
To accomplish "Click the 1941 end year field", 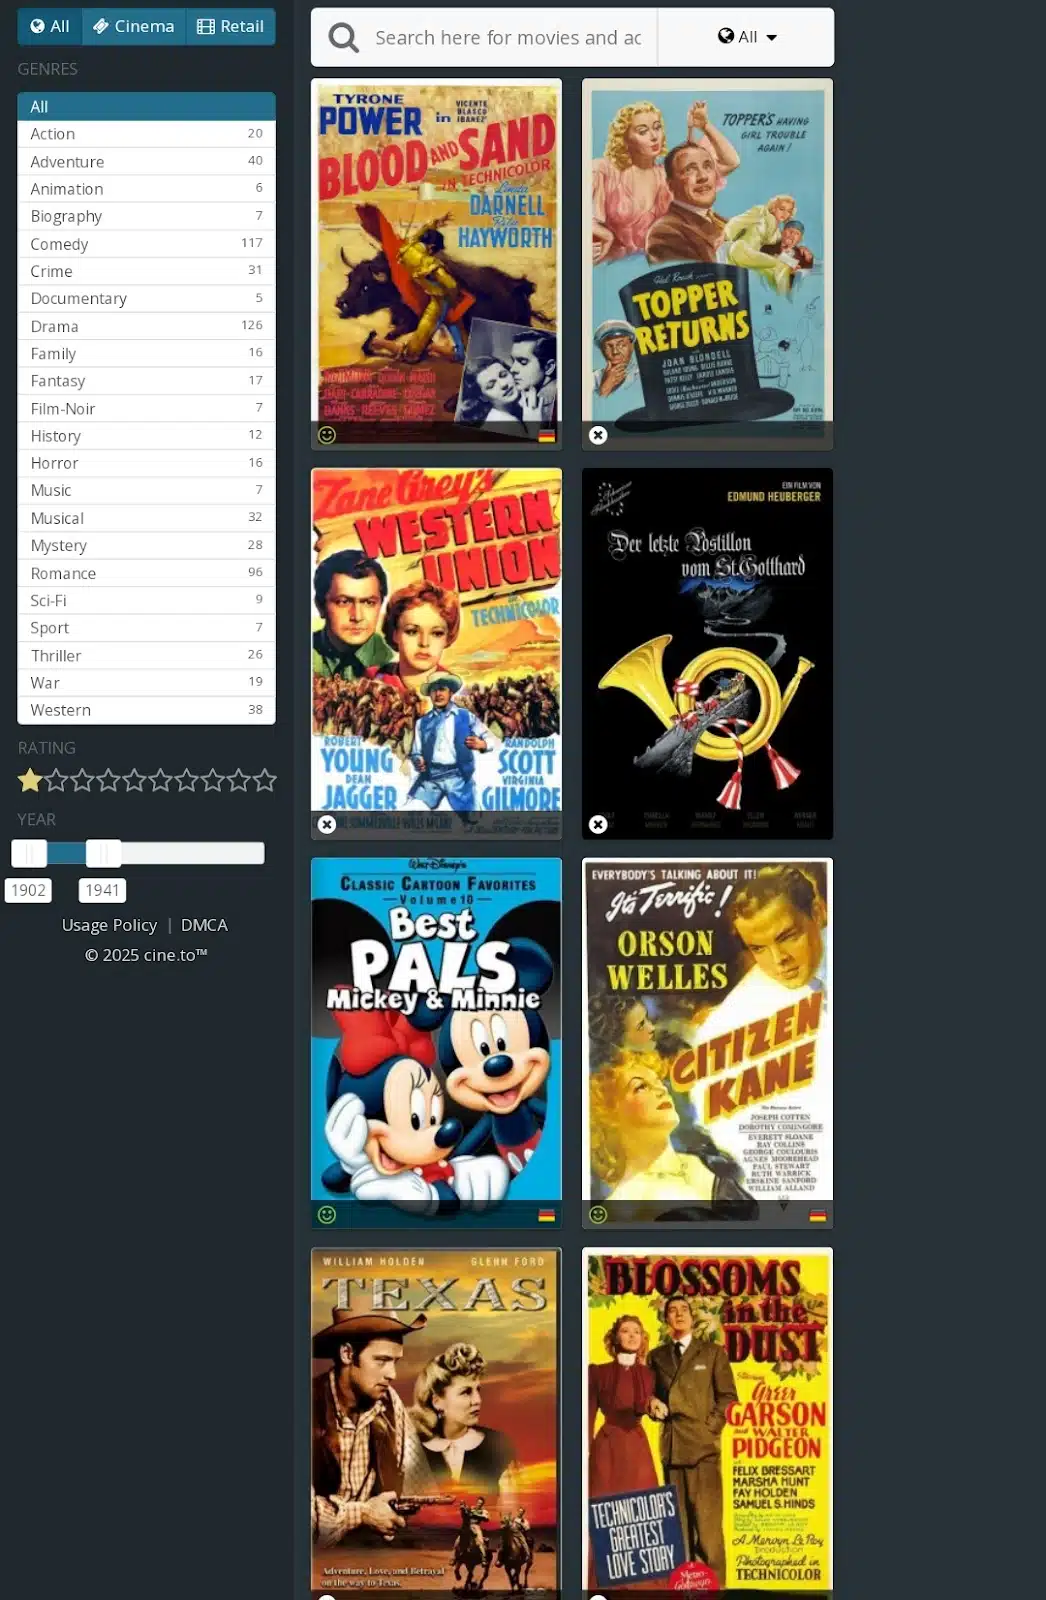I will coord(103,890).
